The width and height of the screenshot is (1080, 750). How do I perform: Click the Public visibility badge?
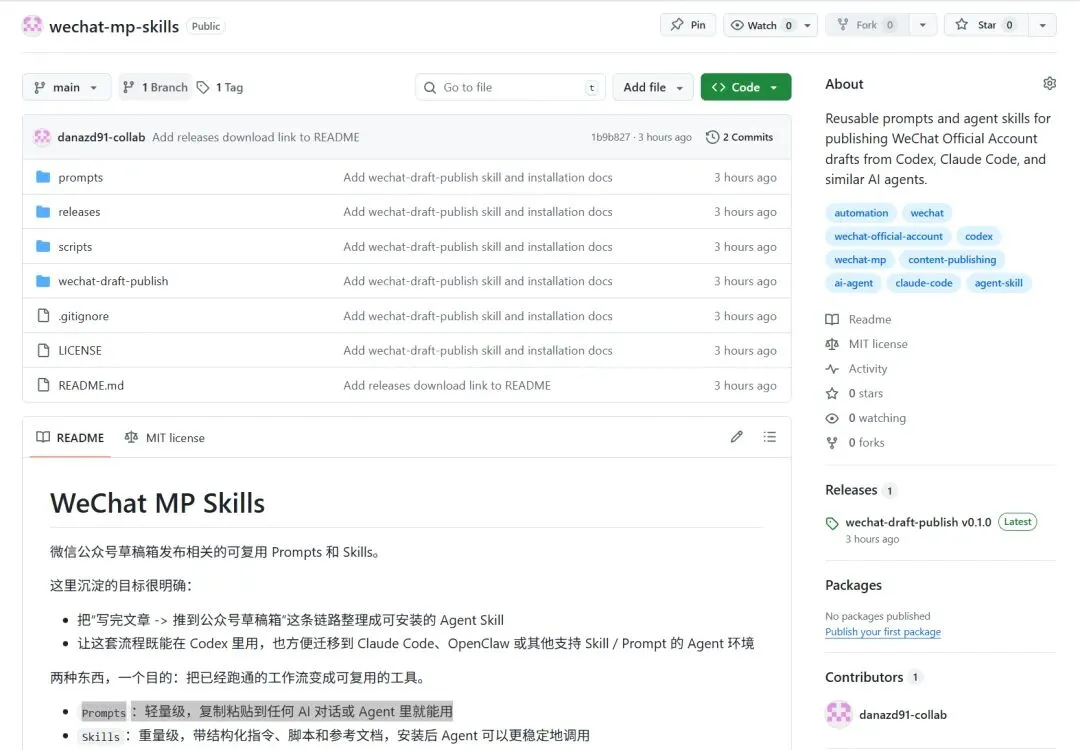click(205, 26)
